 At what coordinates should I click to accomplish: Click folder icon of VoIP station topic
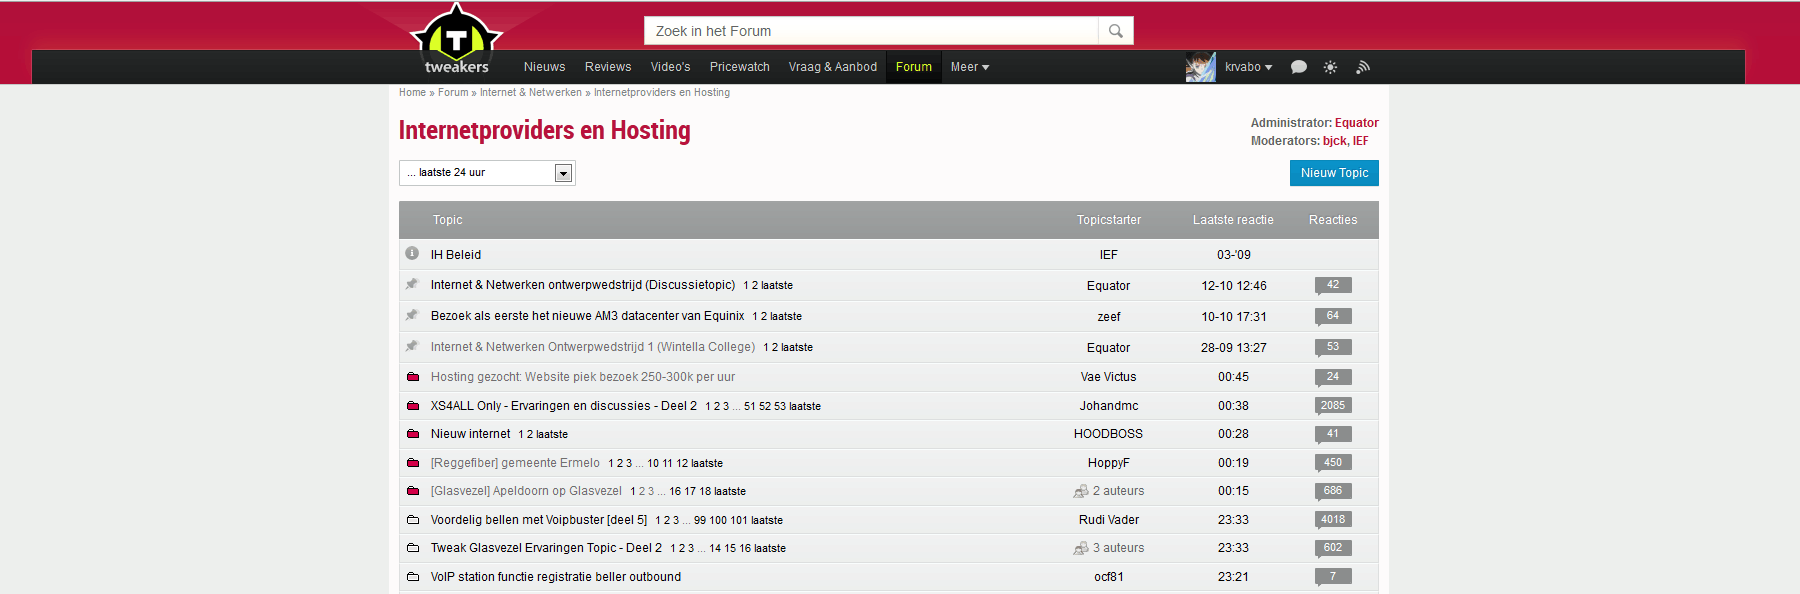[413, 577]
